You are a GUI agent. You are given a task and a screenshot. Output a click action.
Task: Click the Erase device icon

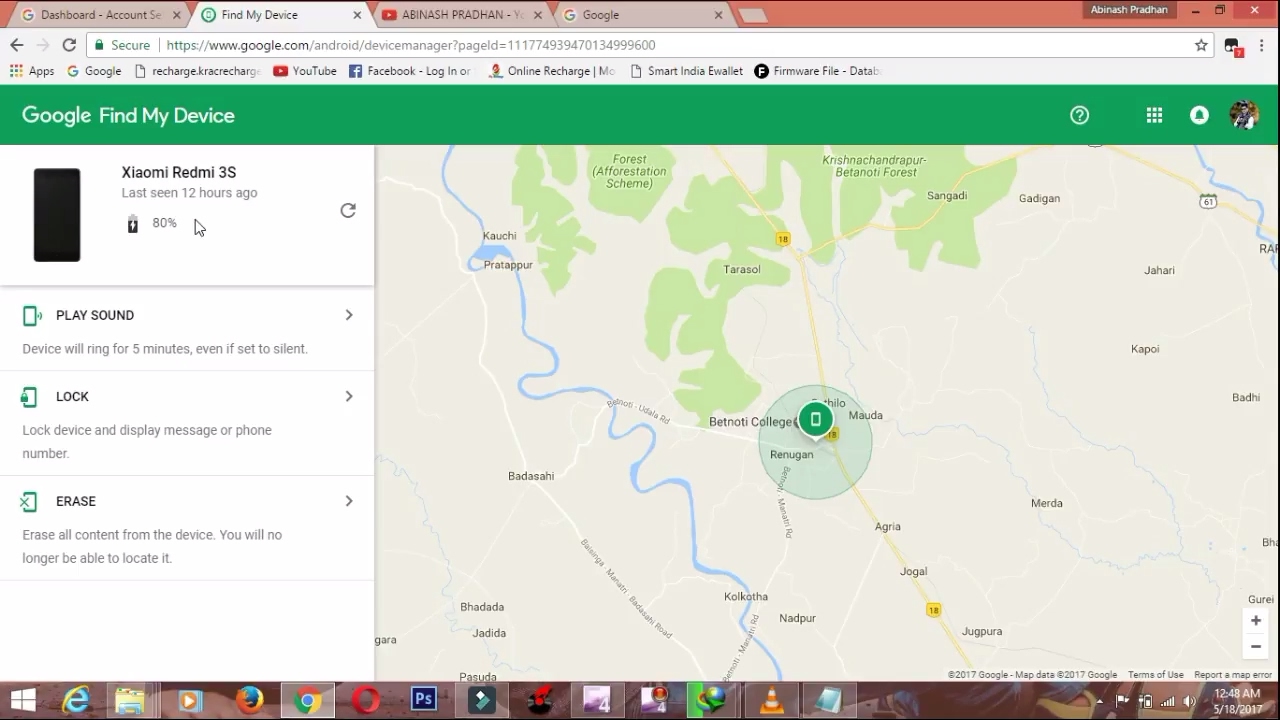pyautogui.click(x=29, y=501)
